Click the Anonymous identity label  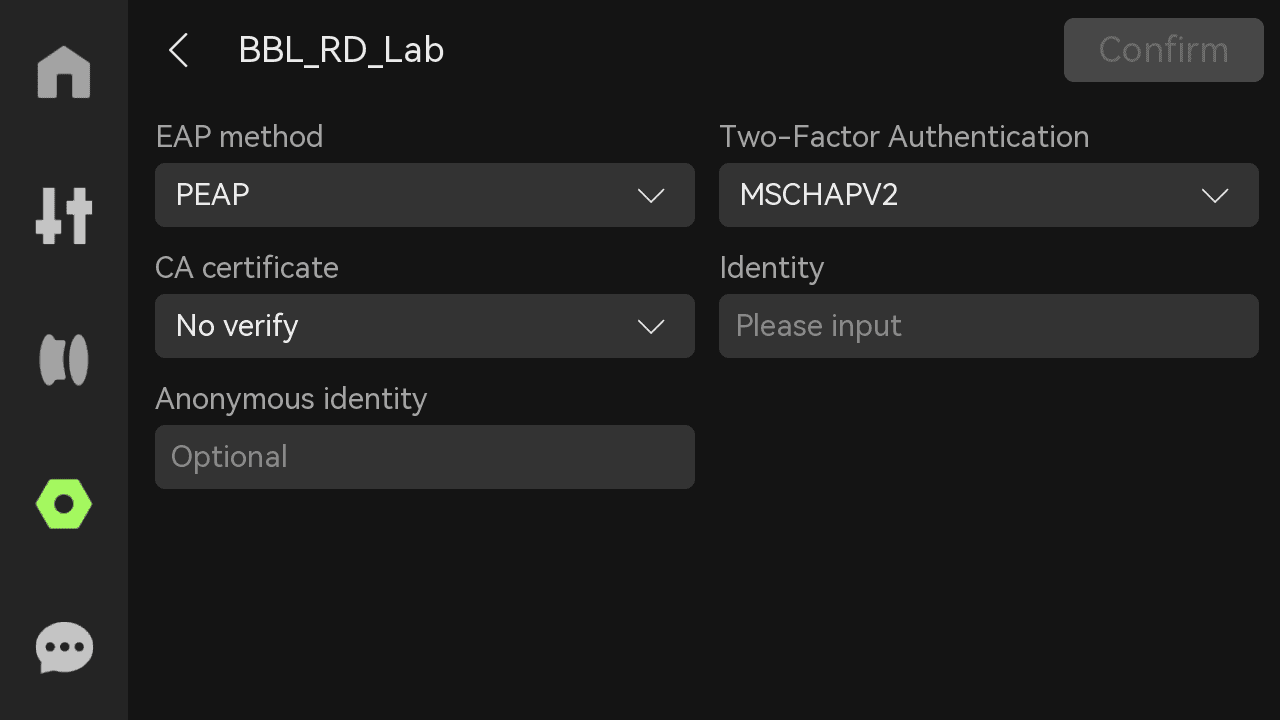[x=291, y=399]
